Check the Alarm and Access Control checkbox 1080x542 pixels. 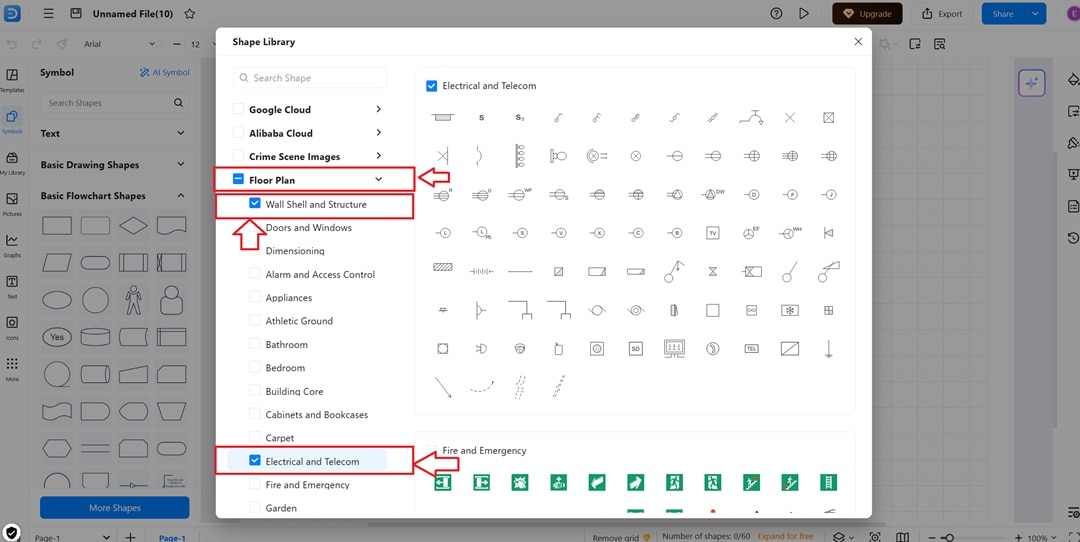[255, 274]
